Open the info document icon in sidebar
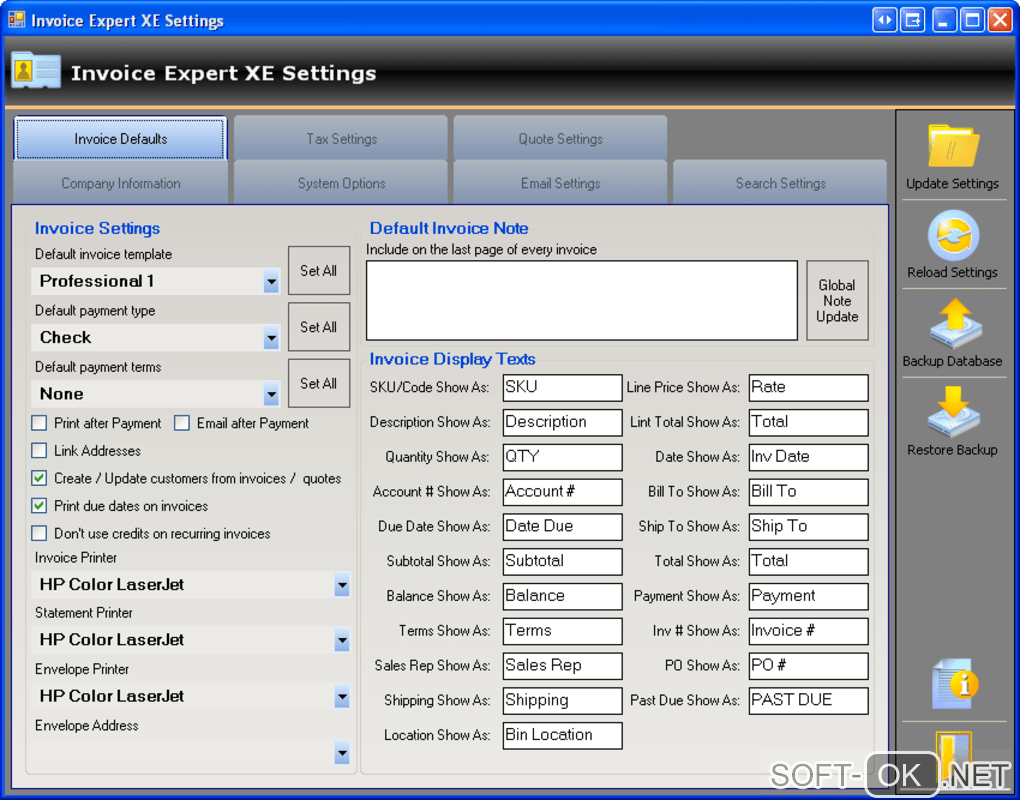Screen dimensions: 1020x800 pos(953,684)
